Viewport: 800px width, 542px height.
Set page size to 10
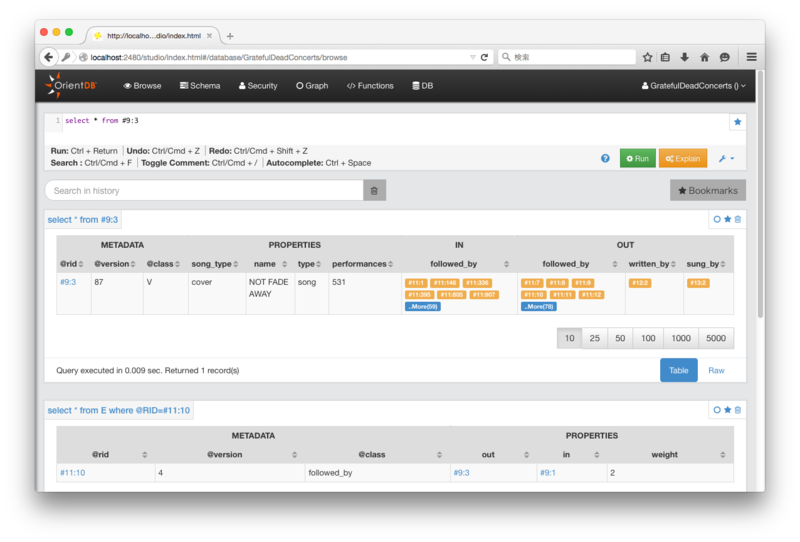coord(569,338)
